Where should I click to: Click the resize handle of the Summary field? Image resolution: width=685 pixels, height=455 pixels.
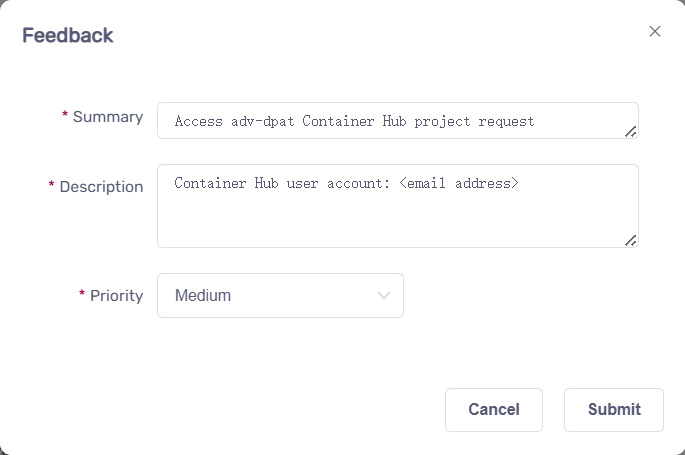tap(630, 131)
